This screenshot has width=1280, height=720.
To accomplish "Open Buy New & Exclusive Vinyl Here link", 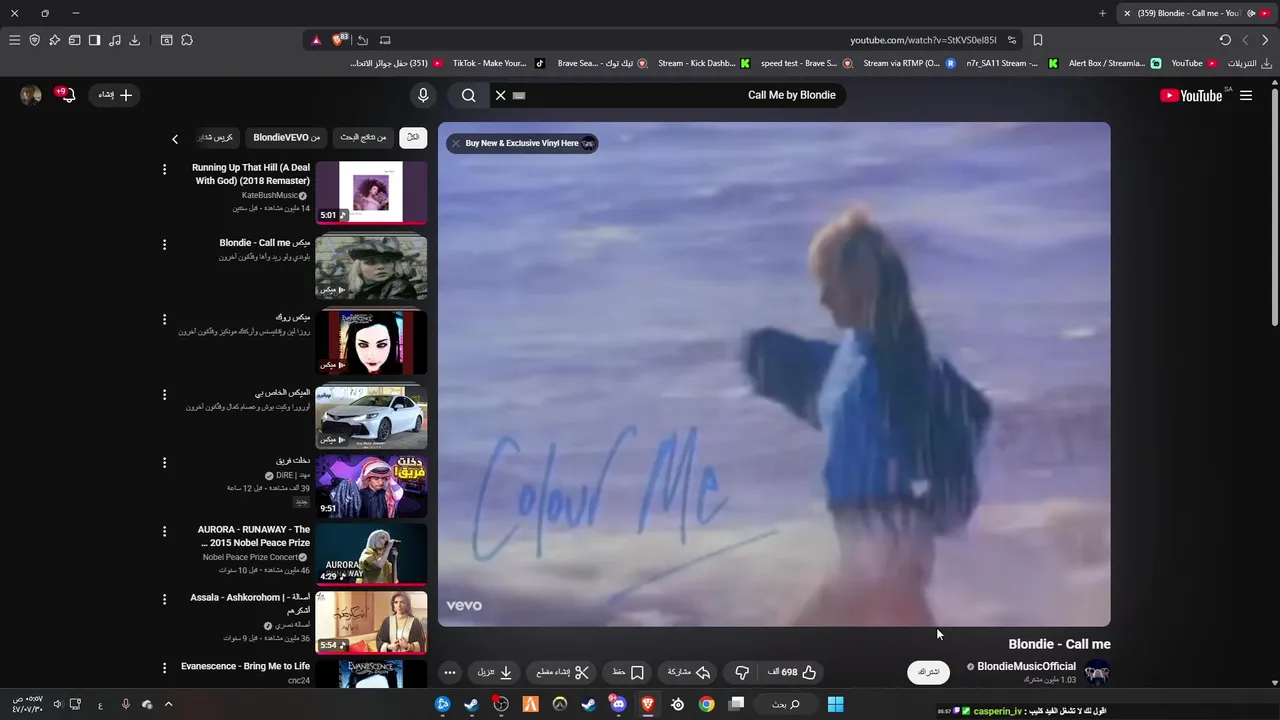I will (x=522, y=143).
